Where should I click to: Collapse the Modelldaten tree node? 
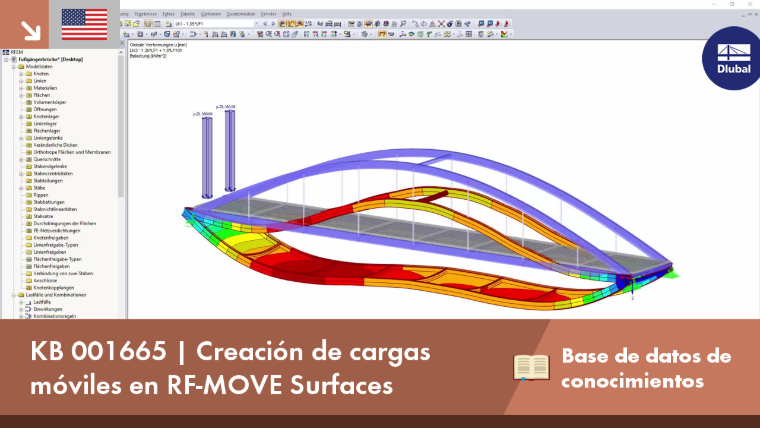coord(14,66)
